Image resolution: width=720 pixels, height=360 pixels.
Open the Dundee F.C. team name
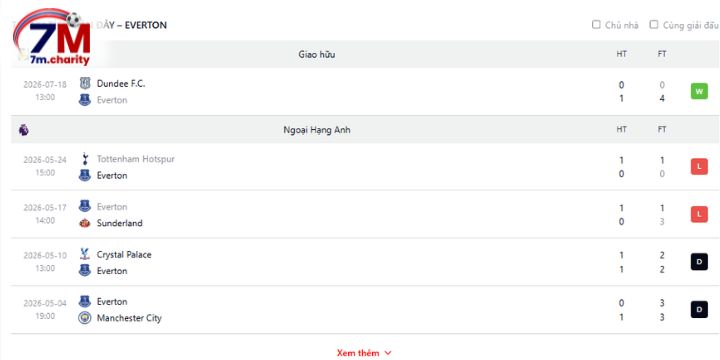[121, 84]
